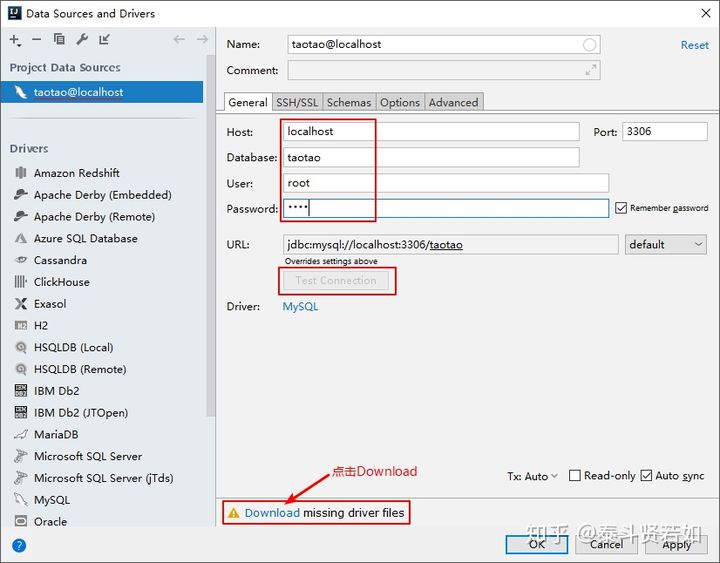Screen dimensions: 720x563
Task: Open help with the question mark icon
Action: [19, 546]
